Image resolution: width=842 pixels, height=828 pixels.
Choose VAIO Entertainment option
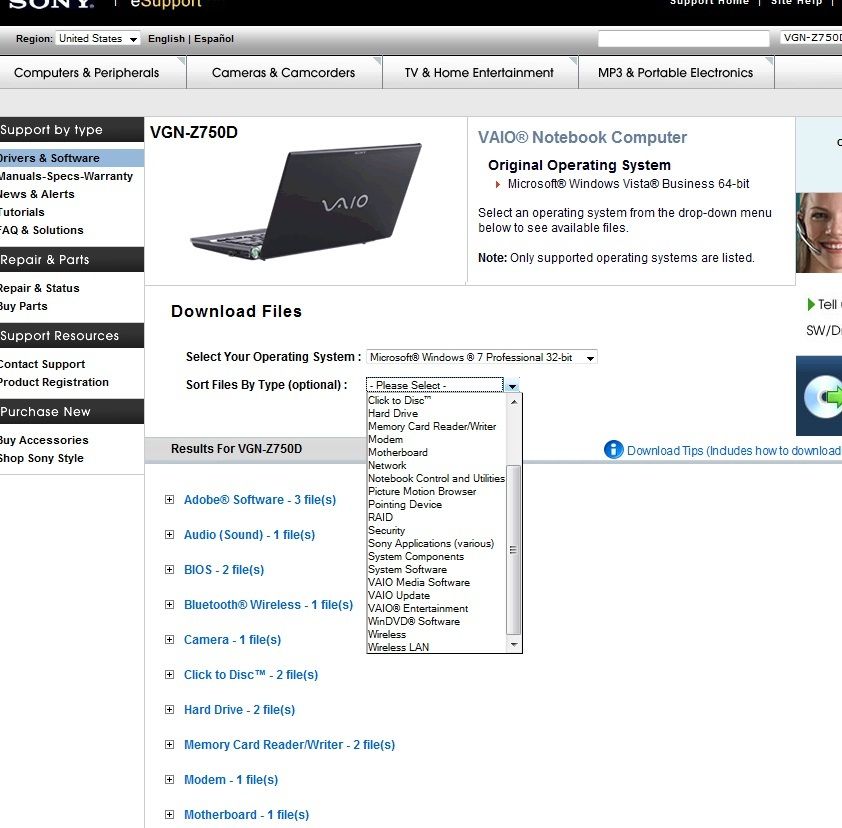pyautogui.click(x=437, y=608)
